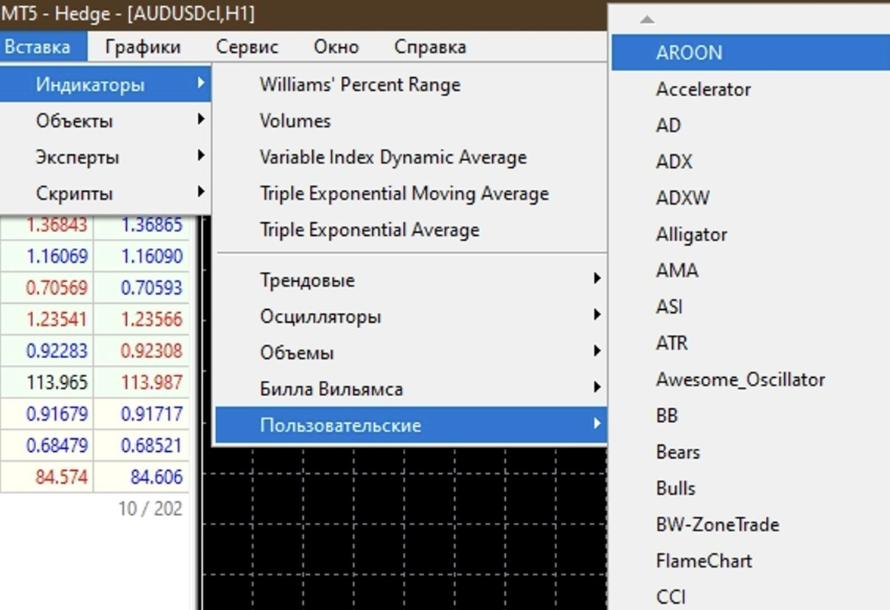Choose the ADX custom indicator
Image resolution: width=890 pixels, height=610 pixels.
(750, 162)
